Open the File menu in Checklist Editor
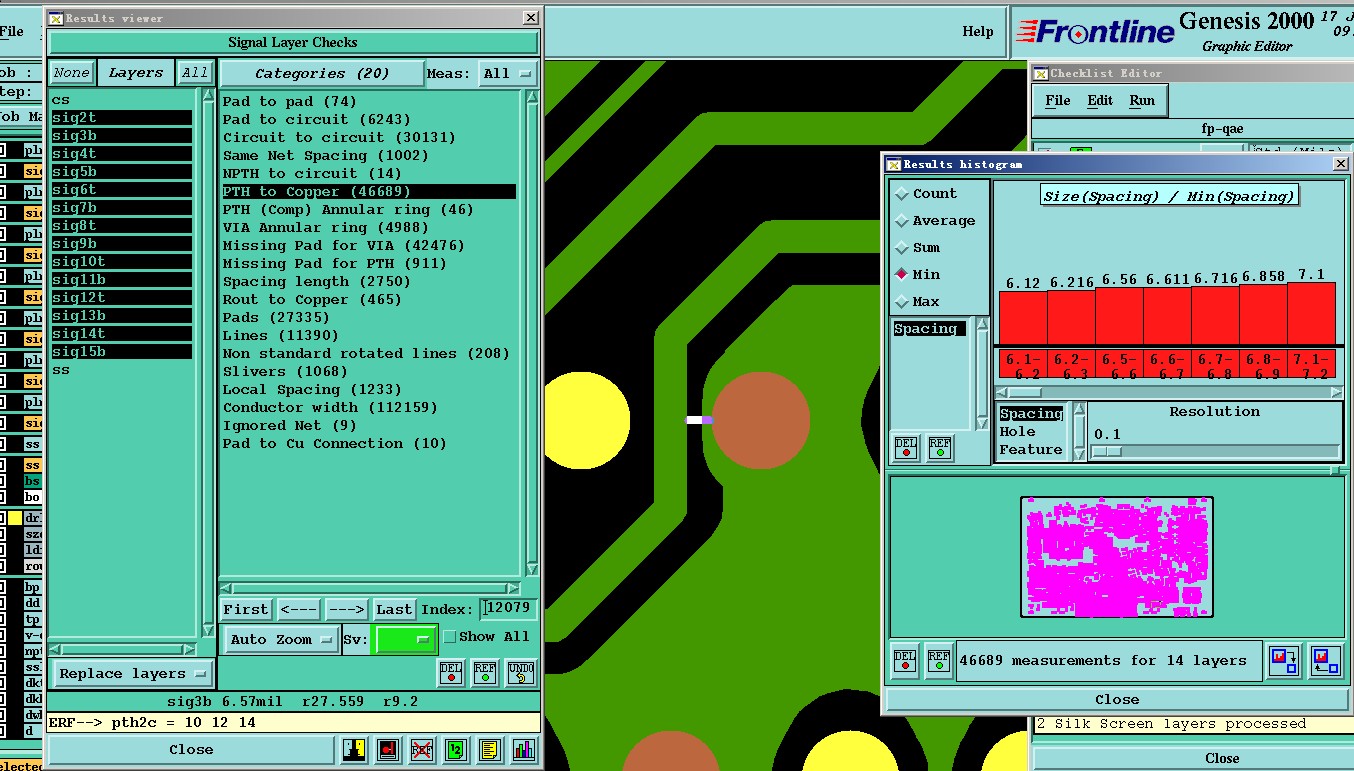The image size is (1354, 771). (1058, 101)
